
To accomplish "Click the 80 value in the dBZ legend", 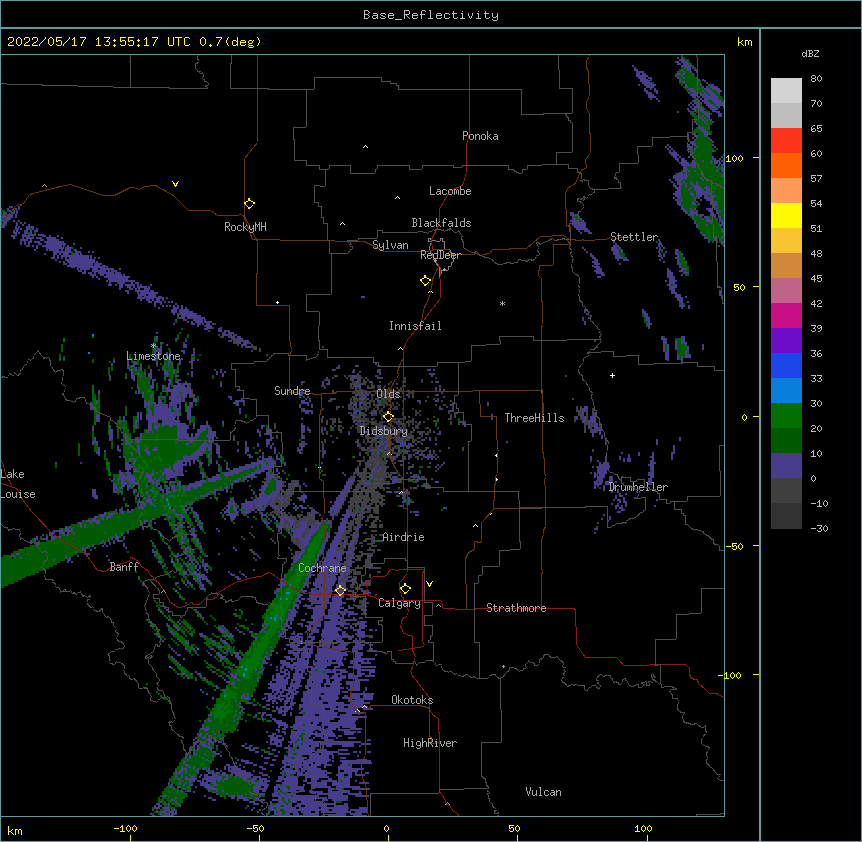I will (x=816, y=79).
